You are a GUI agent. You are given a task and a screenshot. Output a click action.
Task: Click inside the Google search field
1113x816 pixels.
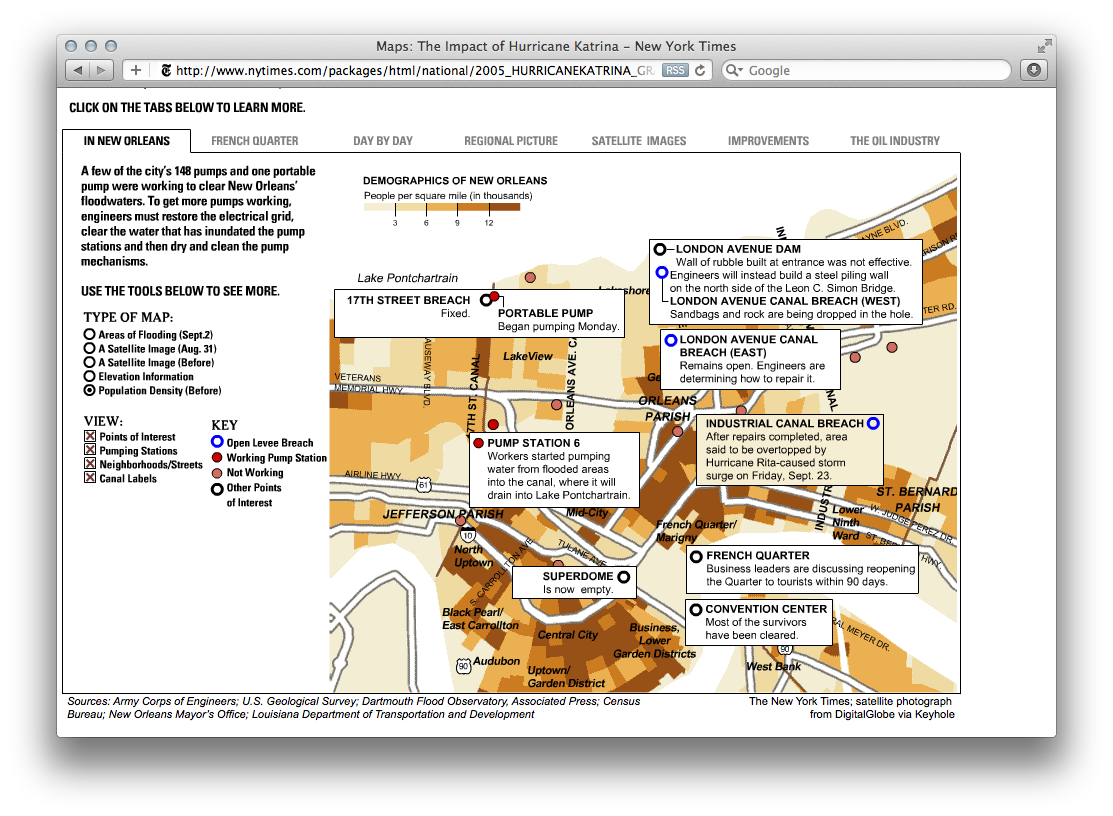click(x=870, y=70)
